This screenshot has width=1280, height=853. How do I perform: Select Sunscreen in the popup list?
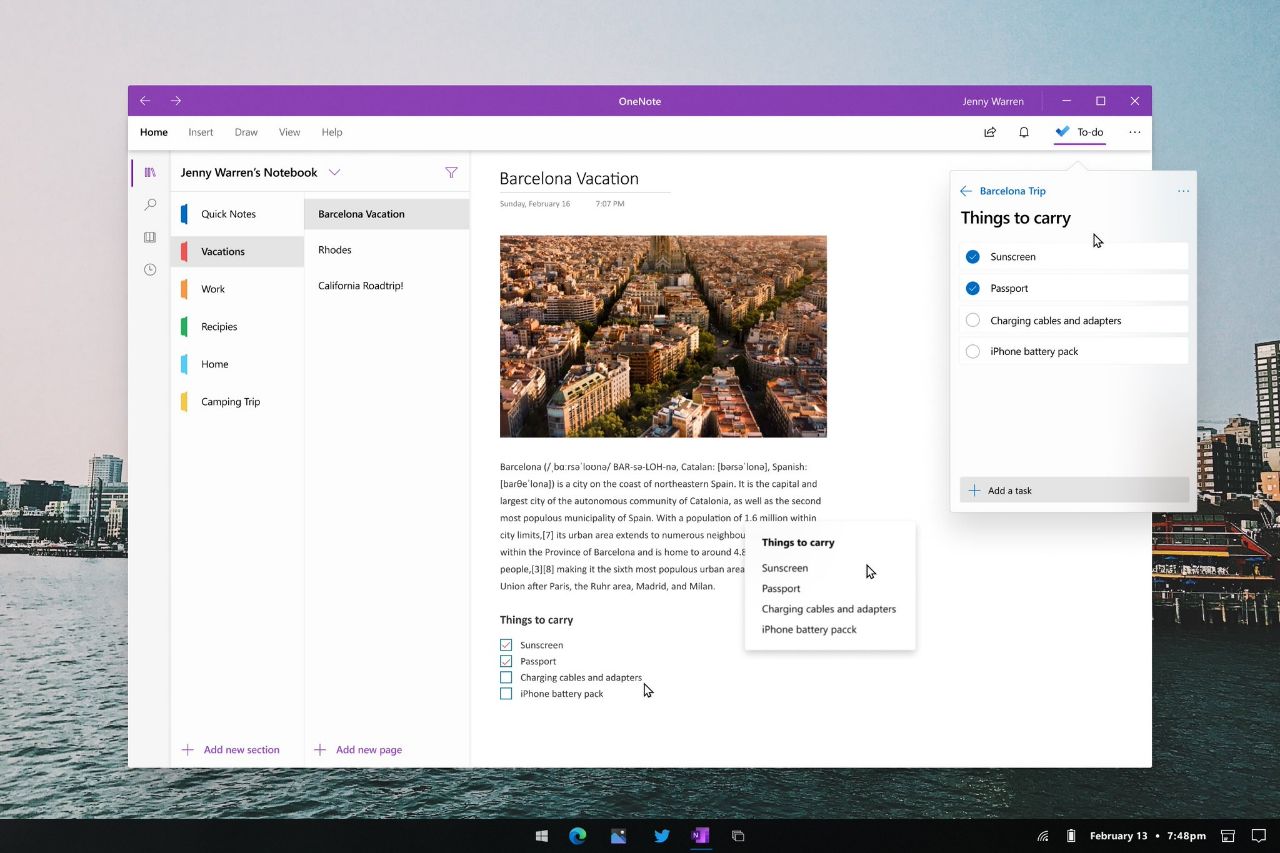785,568
